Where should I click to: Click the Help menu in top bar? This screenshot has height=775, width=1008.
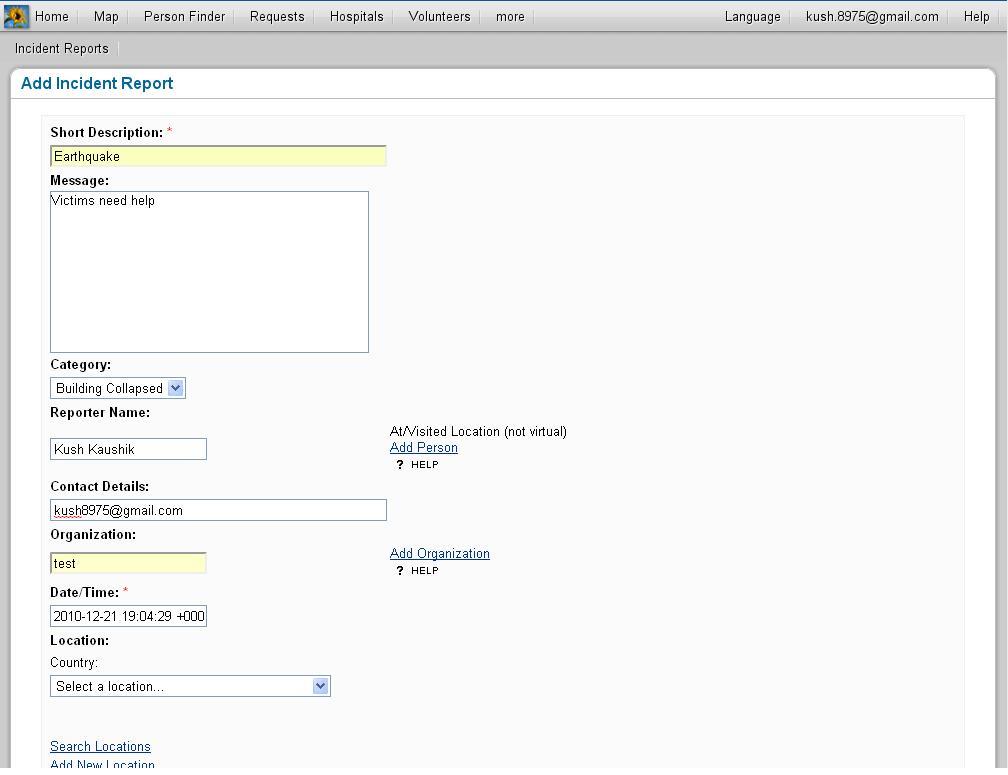coord(976,16)
